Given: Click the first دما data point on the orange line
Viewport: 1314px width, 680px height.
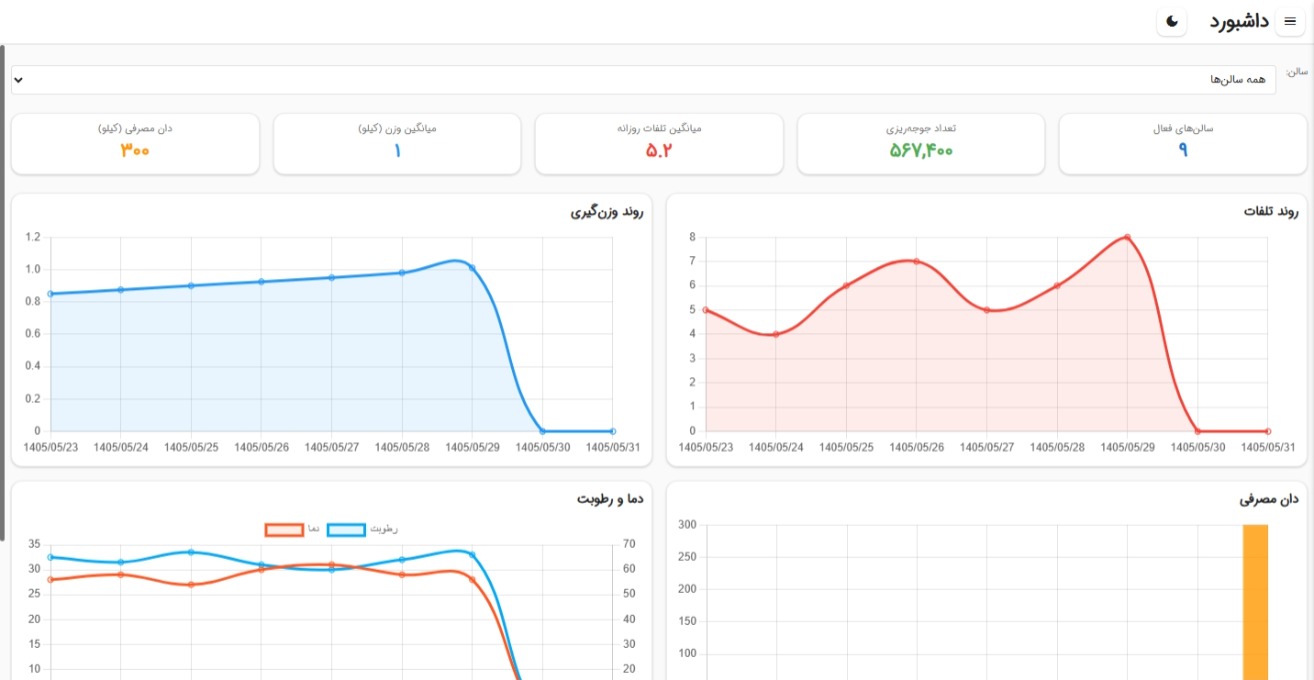Looking at the screenshot, I should coord(50,579).
